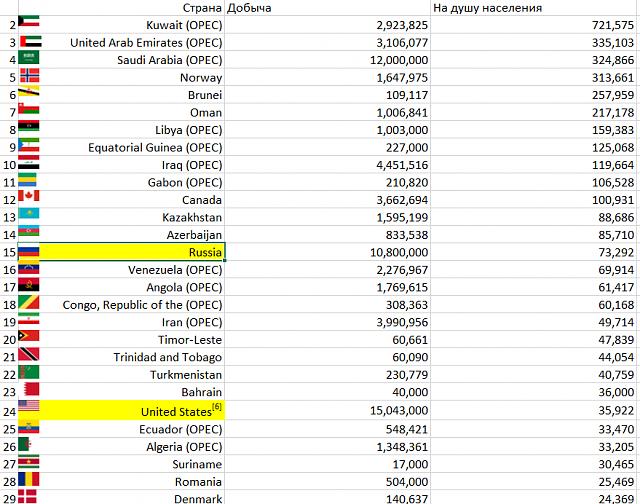Viewport: 640px width, 504px height.
Task: Select cell with value 10,800,000
Action: click(x=327, y=252)
